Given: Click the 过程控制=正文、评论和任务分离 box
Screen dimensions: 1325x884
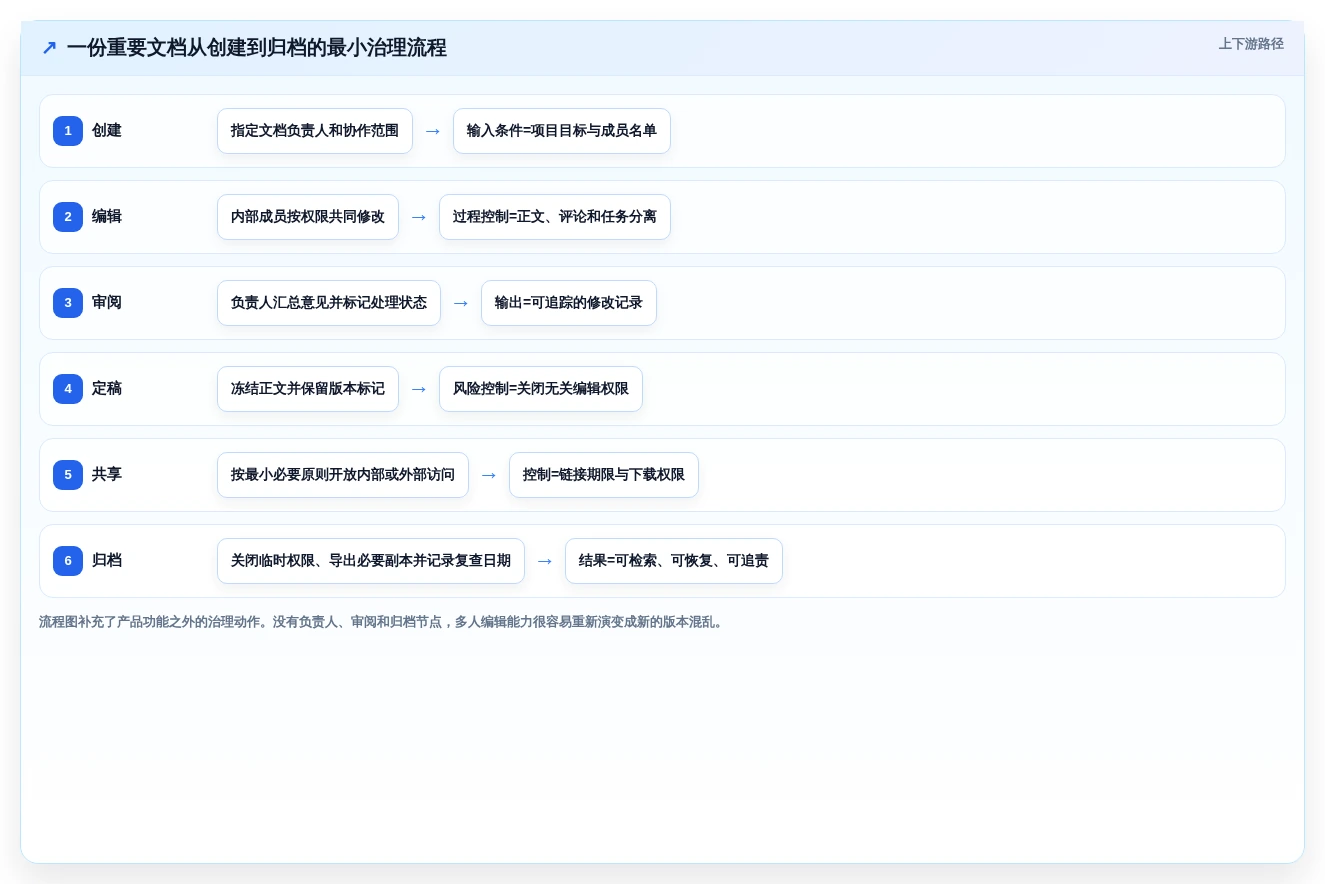Looking at the screenshot, I should (x=555, y=217).
